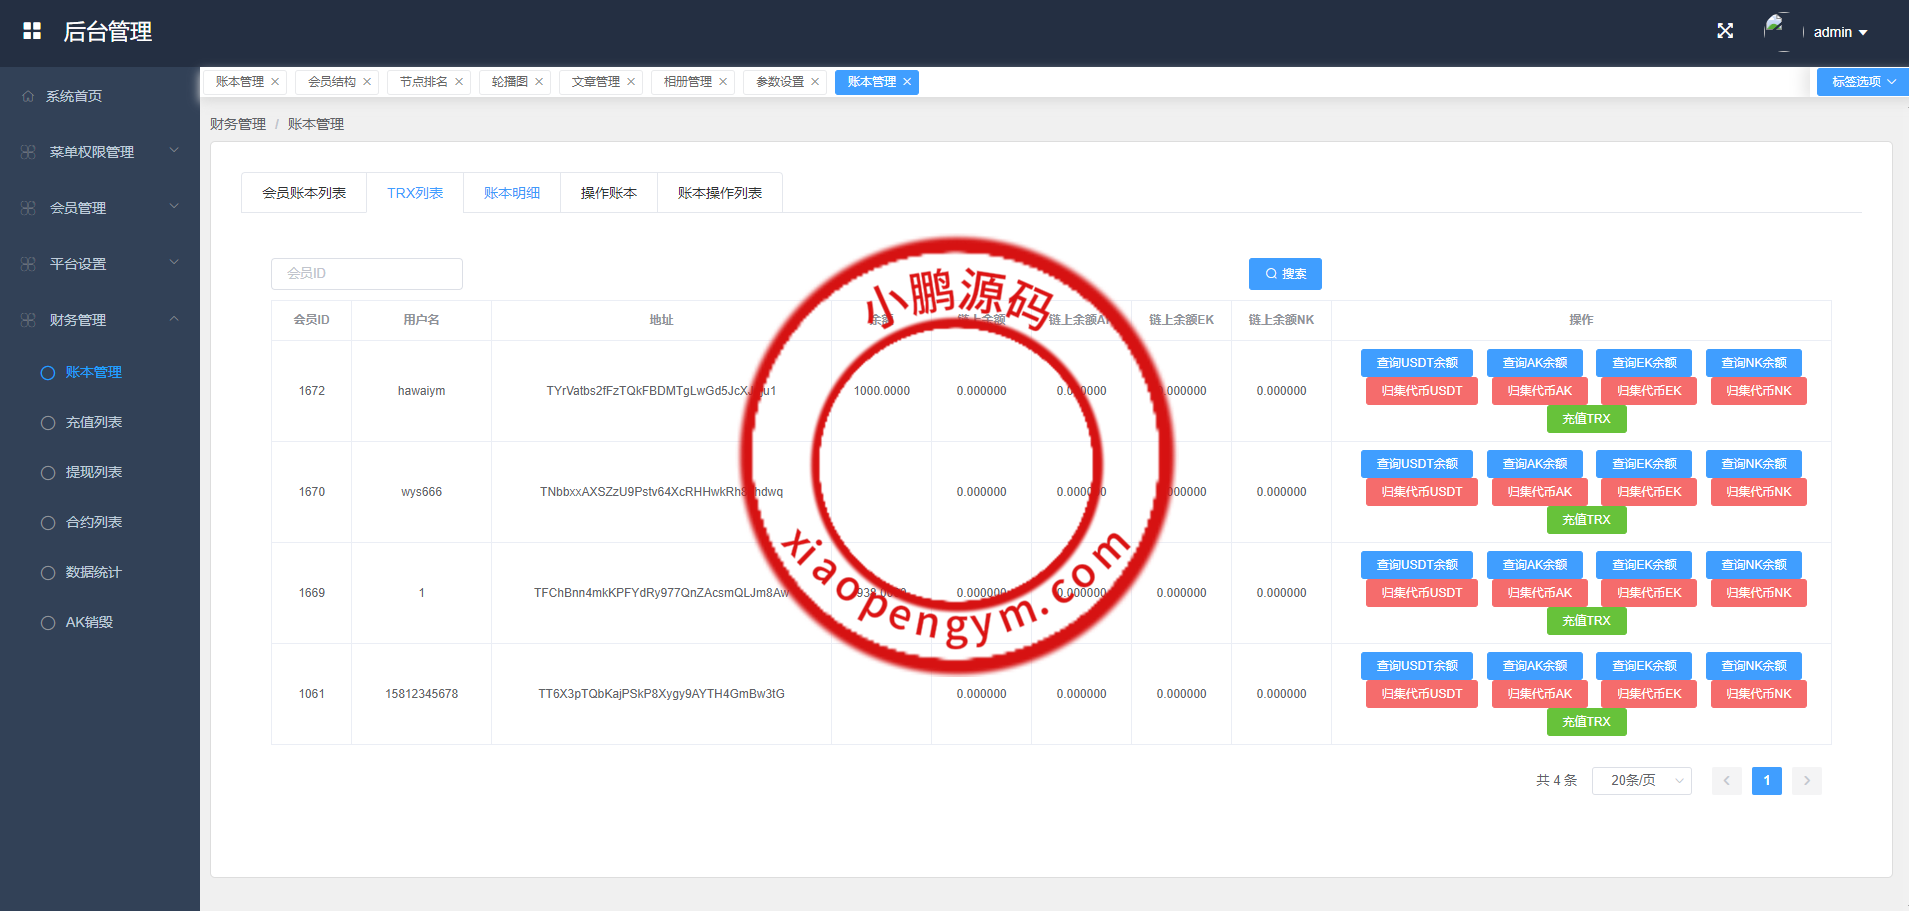
Task: Close the 轮播图 tab using X icon
Action: click(539, 82)
